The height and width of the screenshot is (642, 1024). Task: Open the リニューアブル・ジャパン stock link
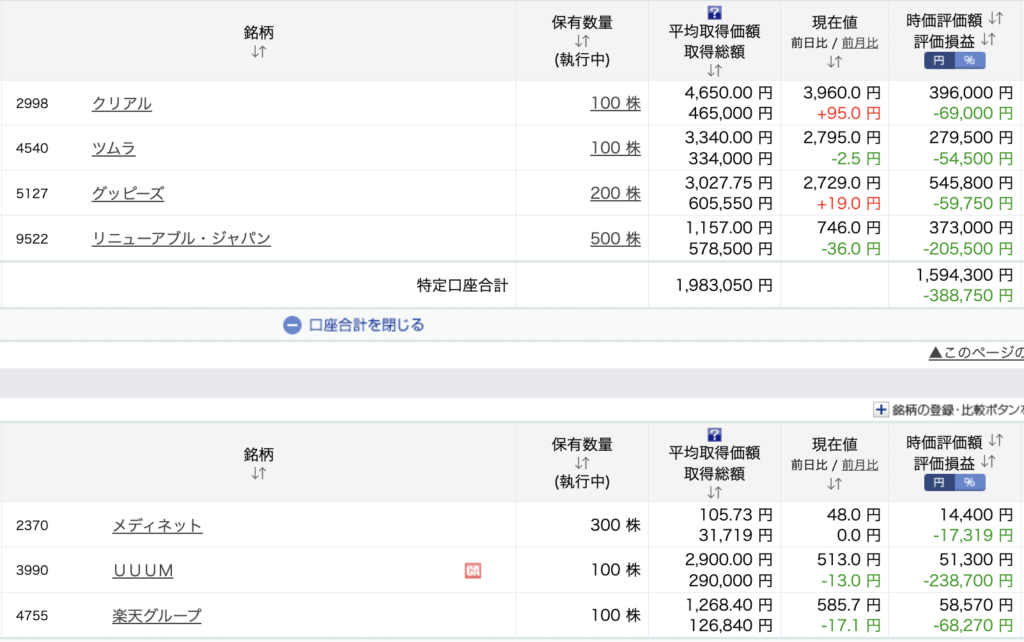pos(181,238)
